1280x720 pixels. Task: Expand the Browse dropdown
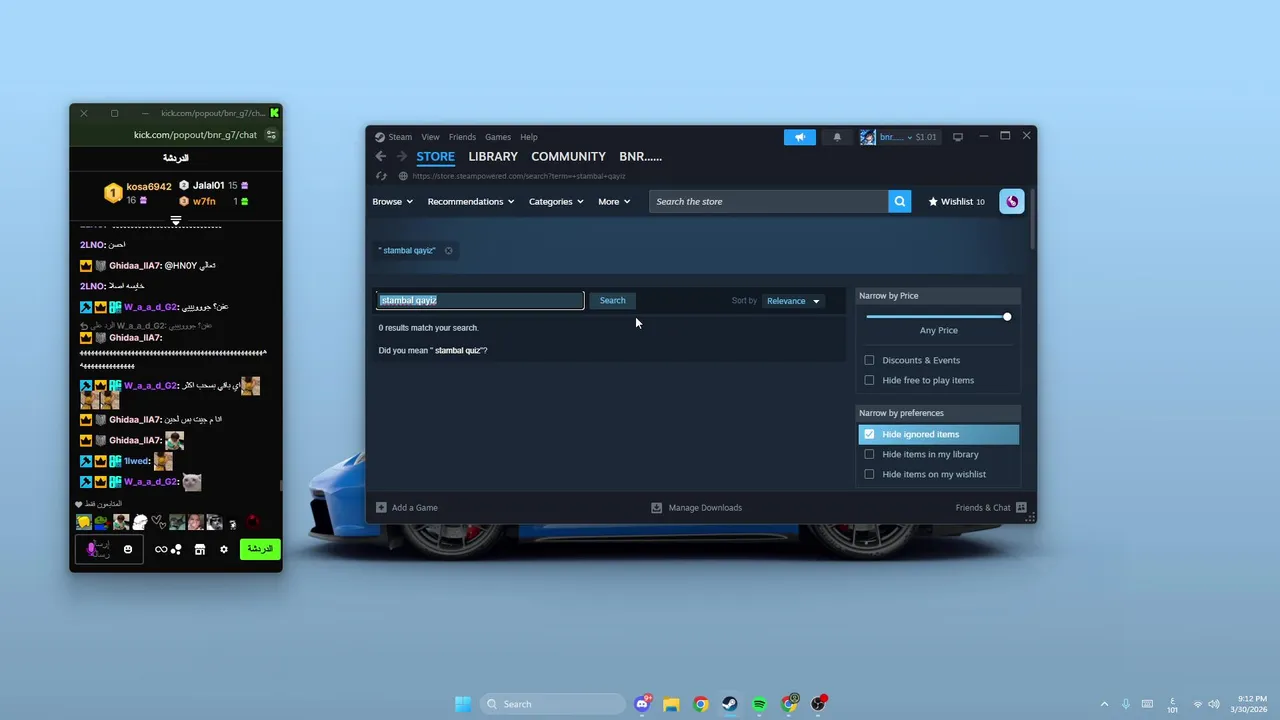point(393,201)
